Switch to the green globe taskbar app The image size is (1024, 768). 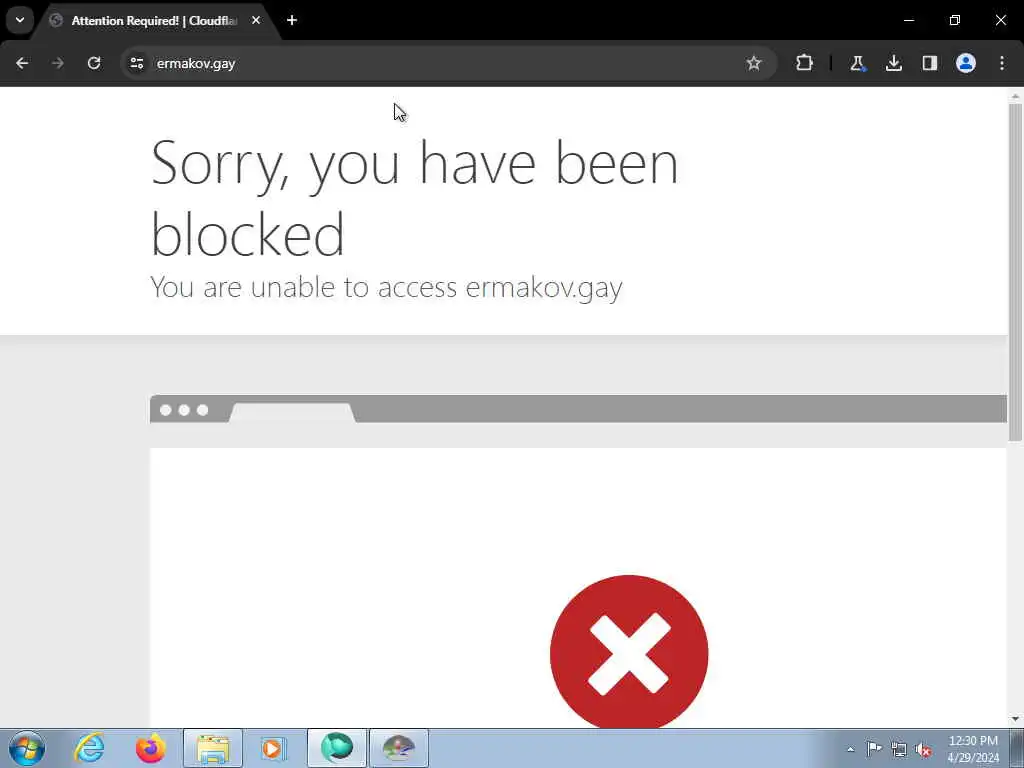(336, 748)
